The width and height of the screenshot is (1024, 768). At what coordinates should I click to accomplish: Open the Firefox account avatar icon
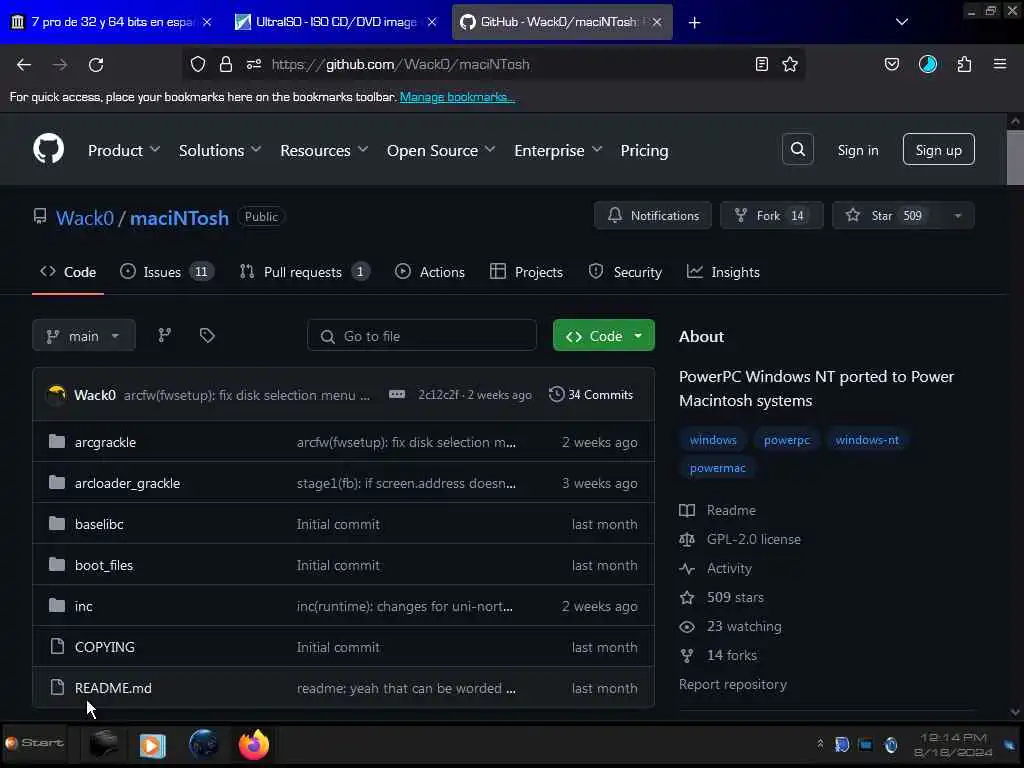927,64
